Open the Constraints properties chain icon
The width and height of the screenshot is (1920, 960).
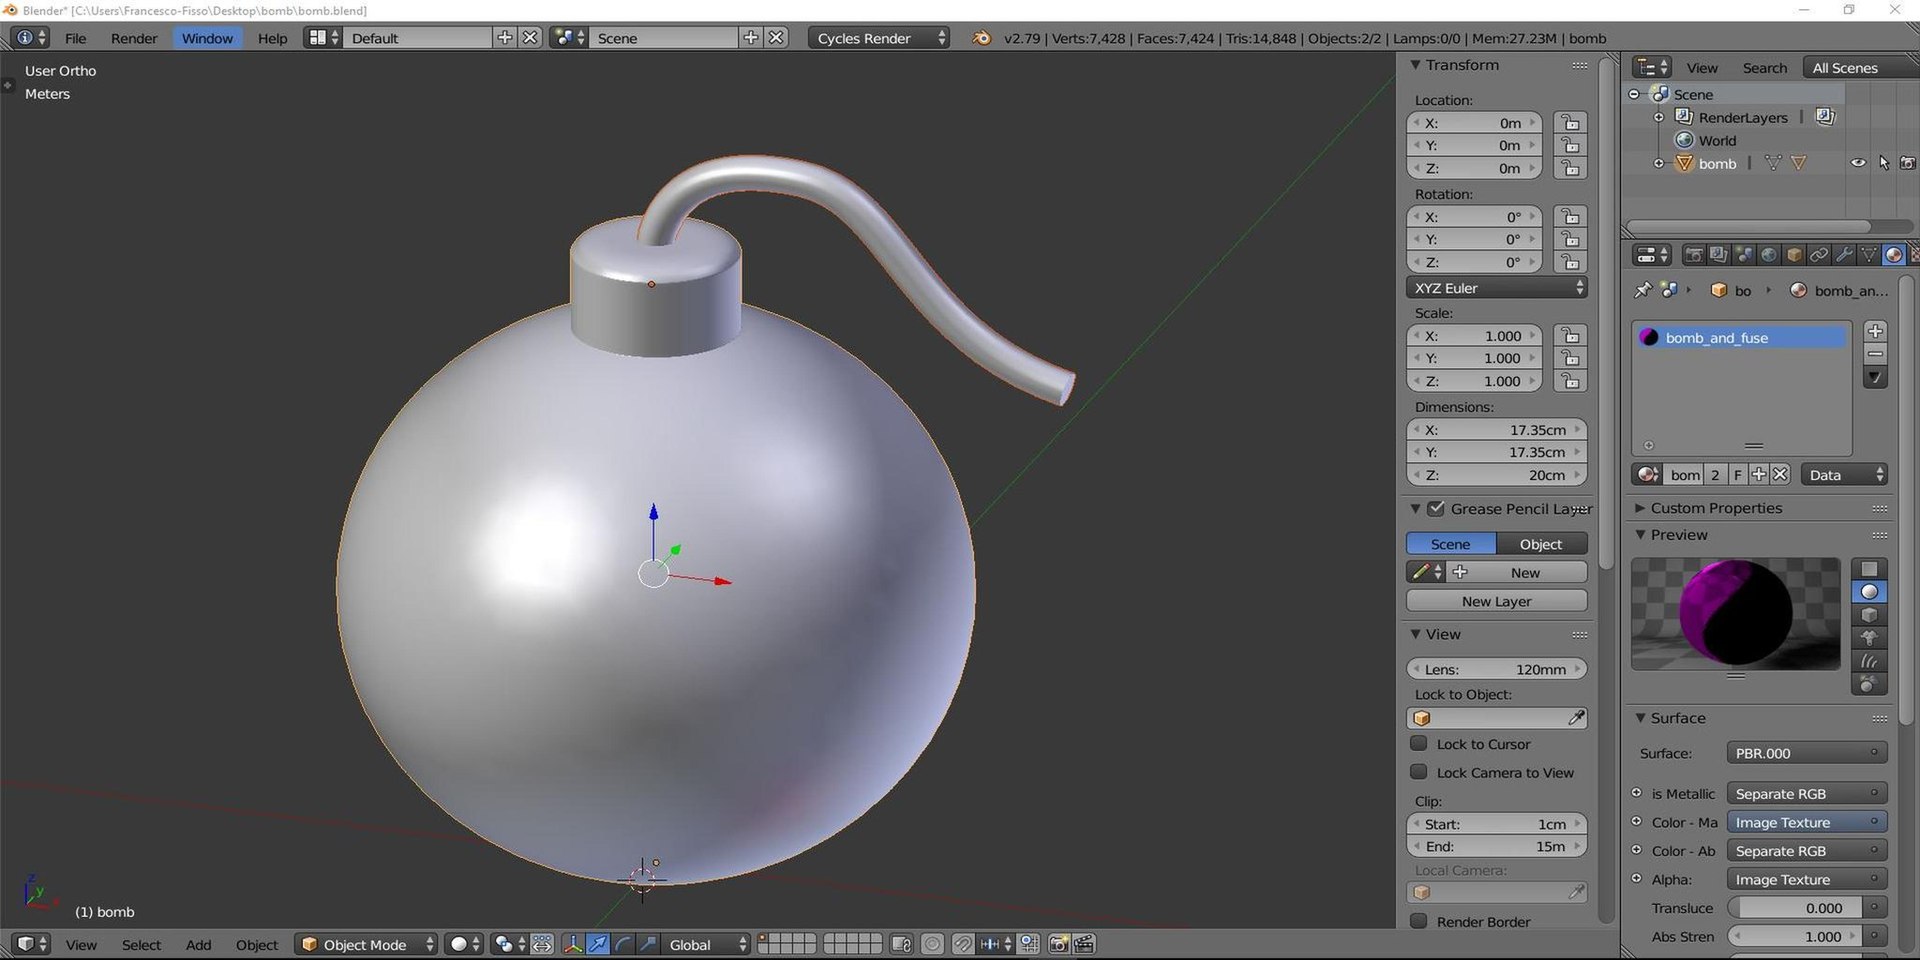[x=1819, y=255]
